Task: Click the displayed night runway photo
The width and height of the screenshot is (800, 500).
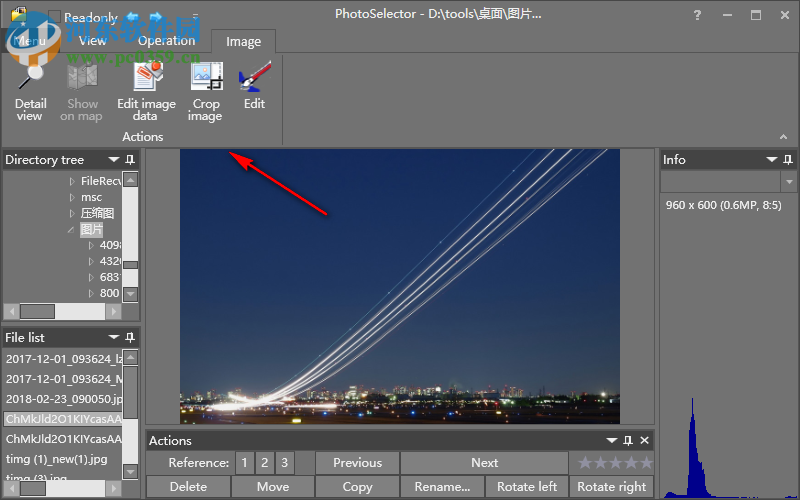Action: click(399, 286)
